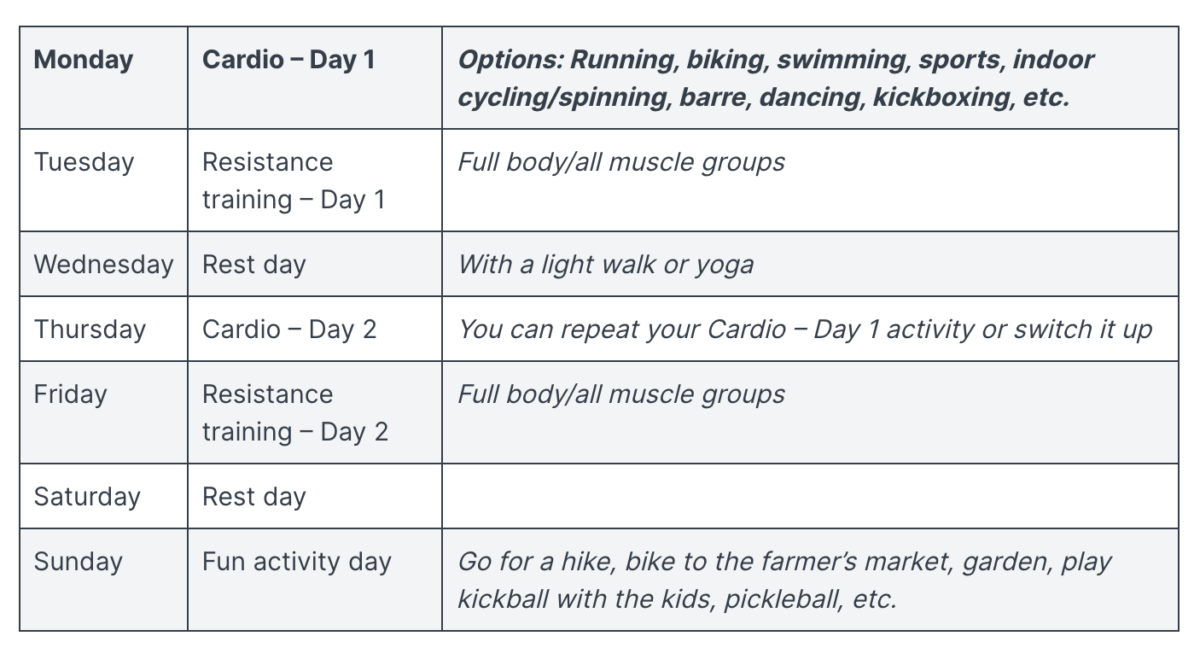Select the Friday cell

point(103,412)
